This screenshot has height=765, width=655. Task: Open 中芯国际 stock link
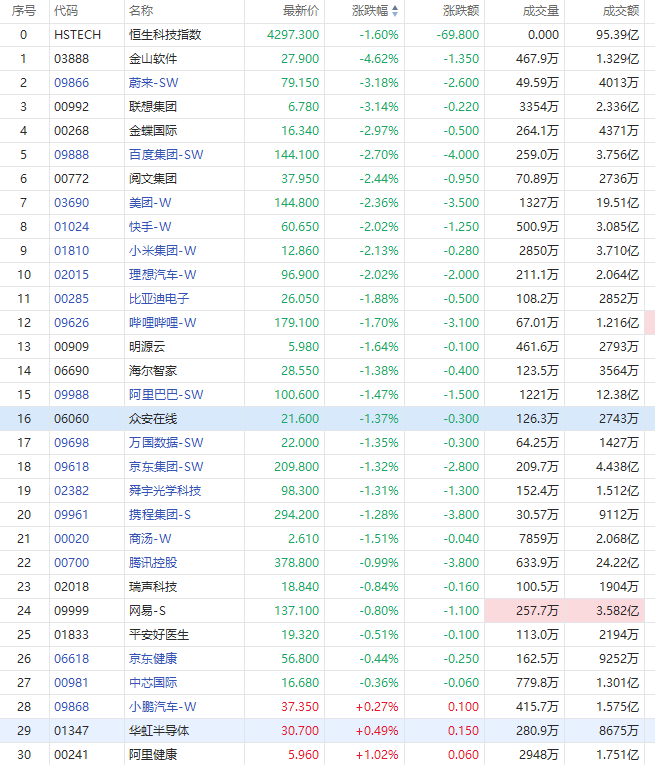pos(153,683)
